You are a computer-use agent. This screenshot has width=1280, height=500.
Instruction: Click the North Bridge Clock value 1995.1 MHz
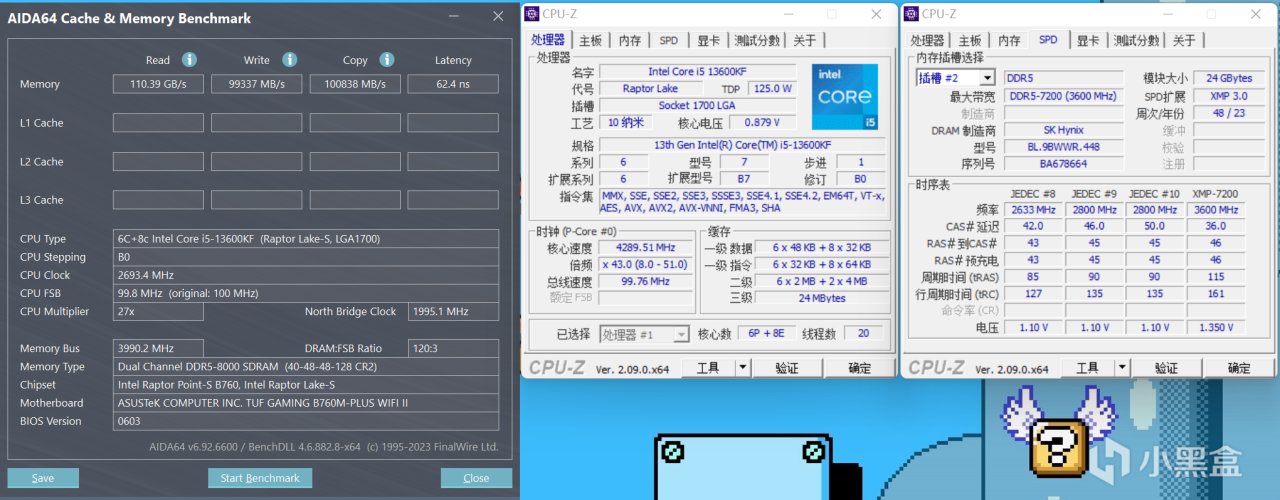453,312
